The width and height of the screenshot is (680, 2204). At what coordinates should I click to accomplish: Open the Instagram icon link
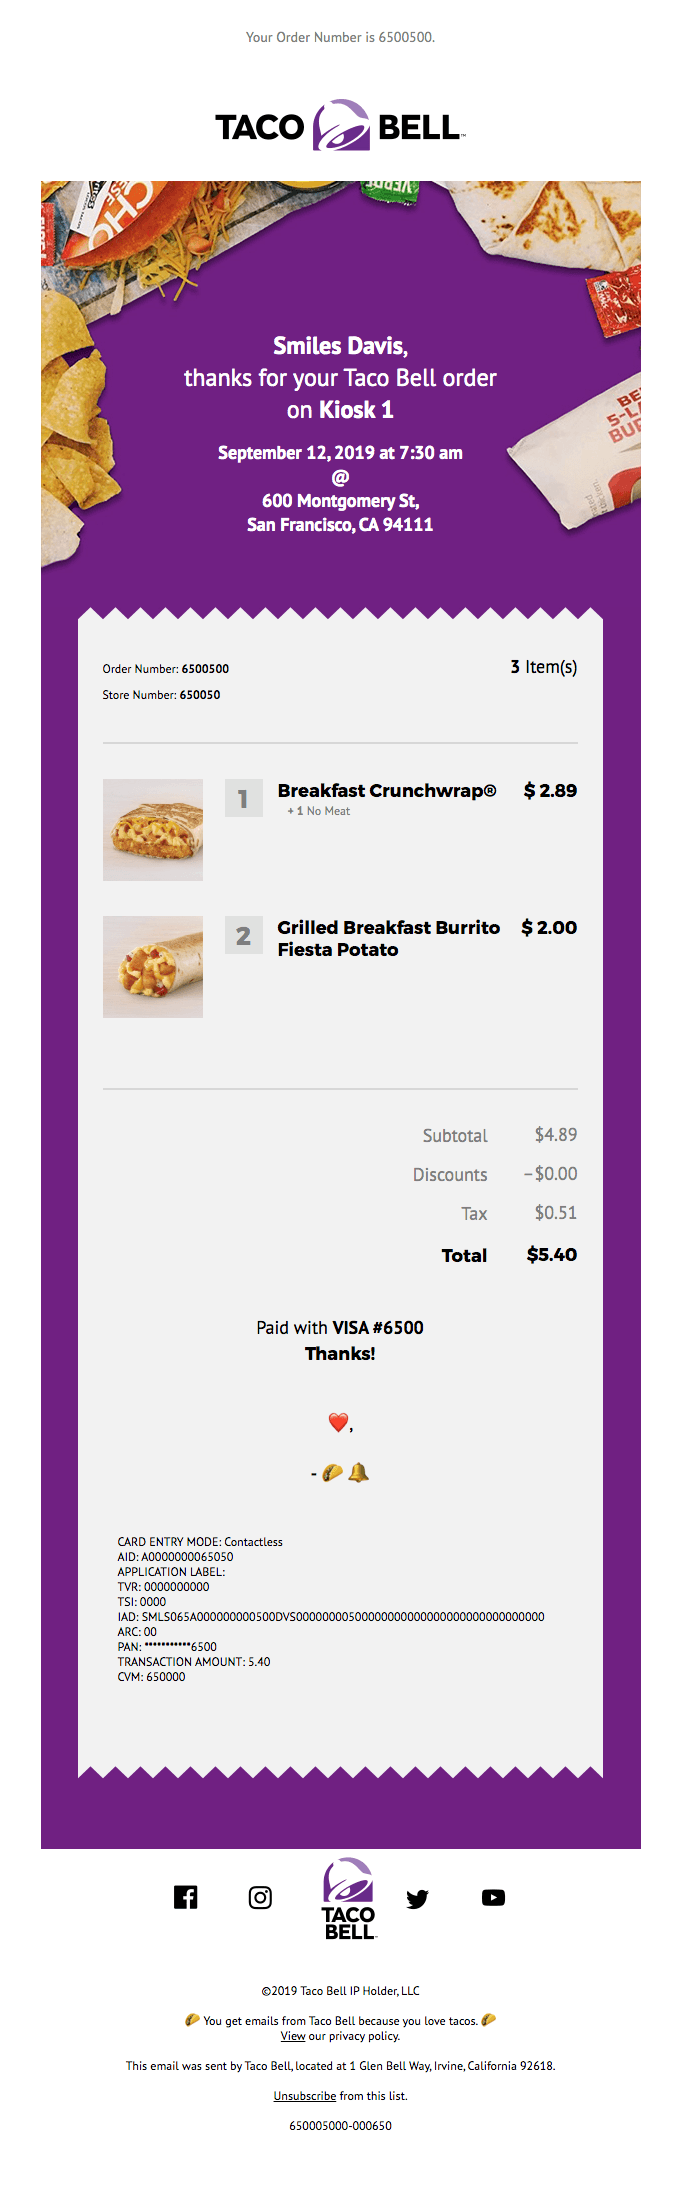point(260,1897)
